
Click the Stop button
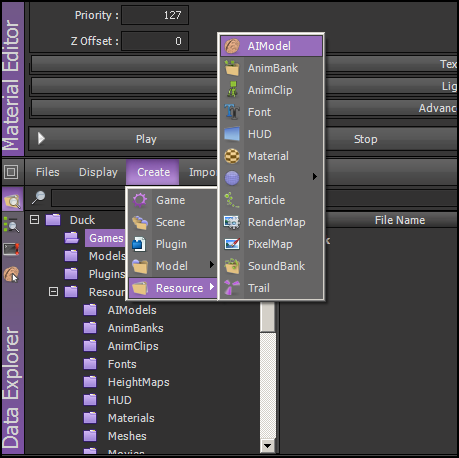(391, 139)
